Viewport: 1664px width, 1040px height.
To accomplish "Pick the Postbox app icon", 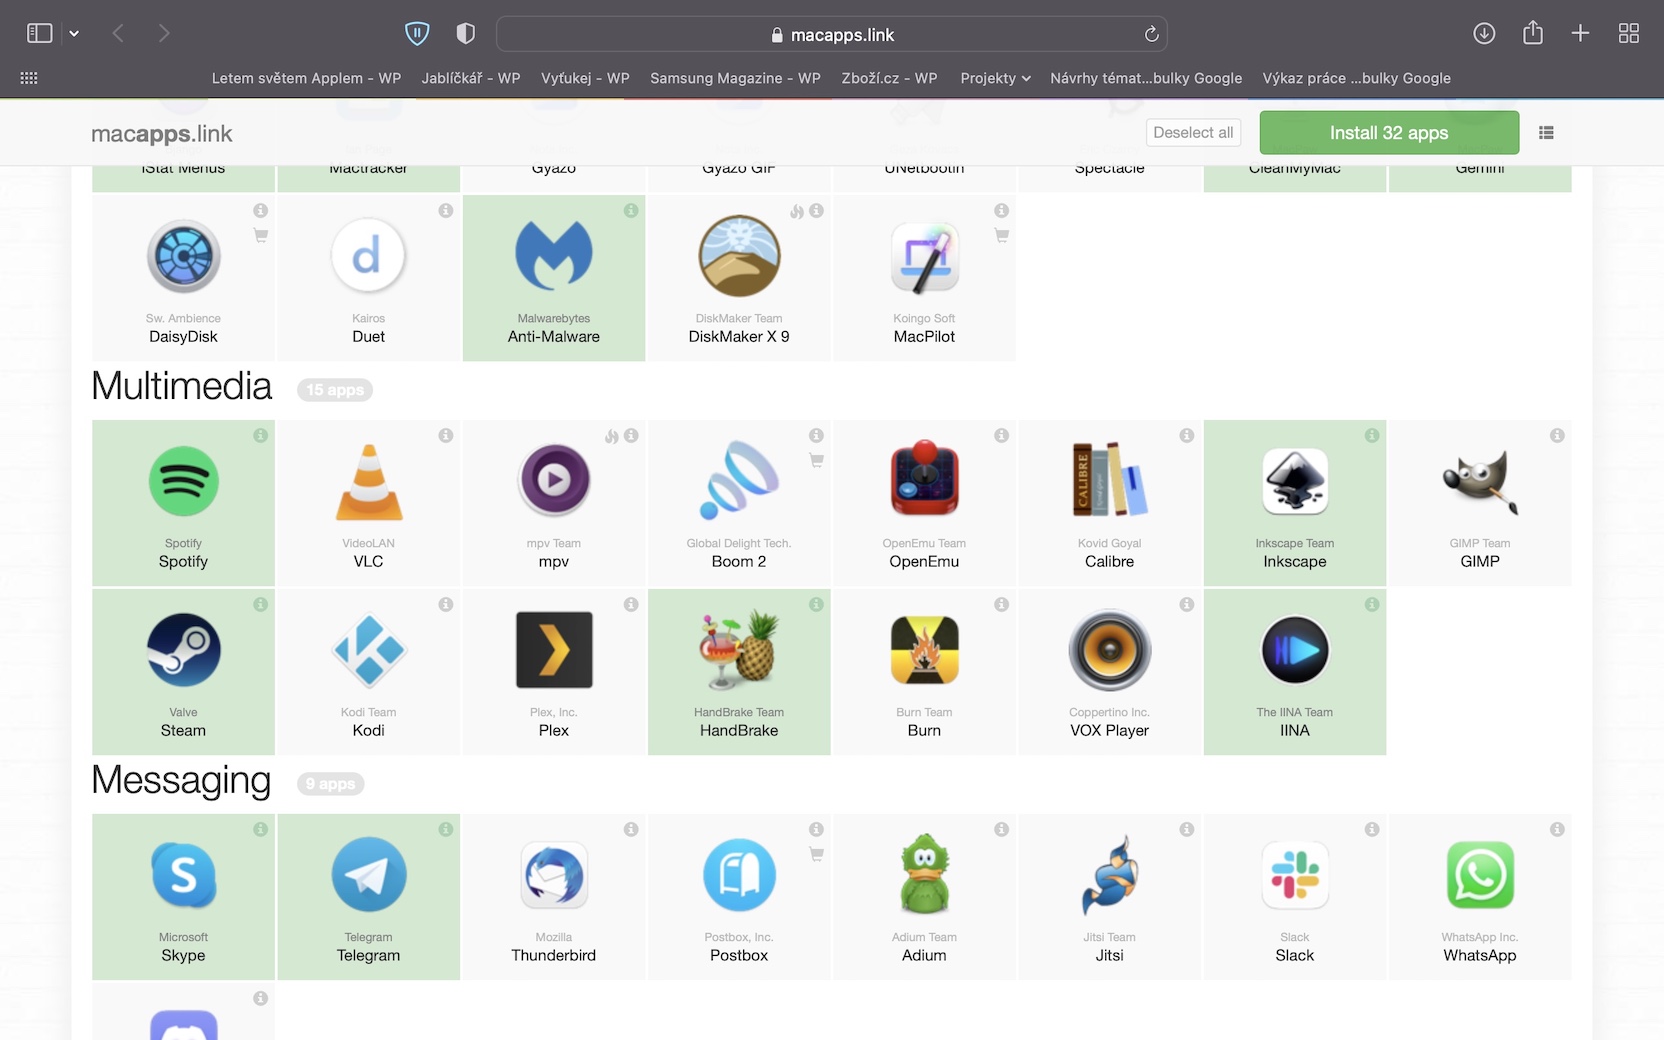I will (x=739, y=875).
